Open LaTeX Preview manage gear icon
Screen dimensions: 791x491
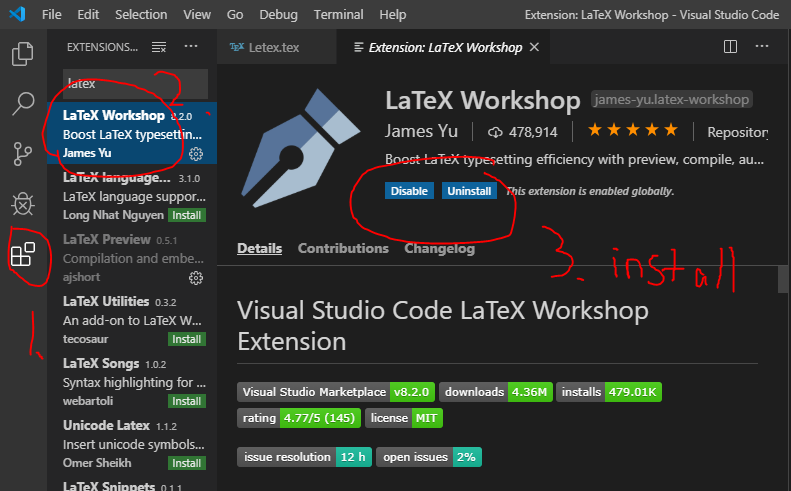196,278
